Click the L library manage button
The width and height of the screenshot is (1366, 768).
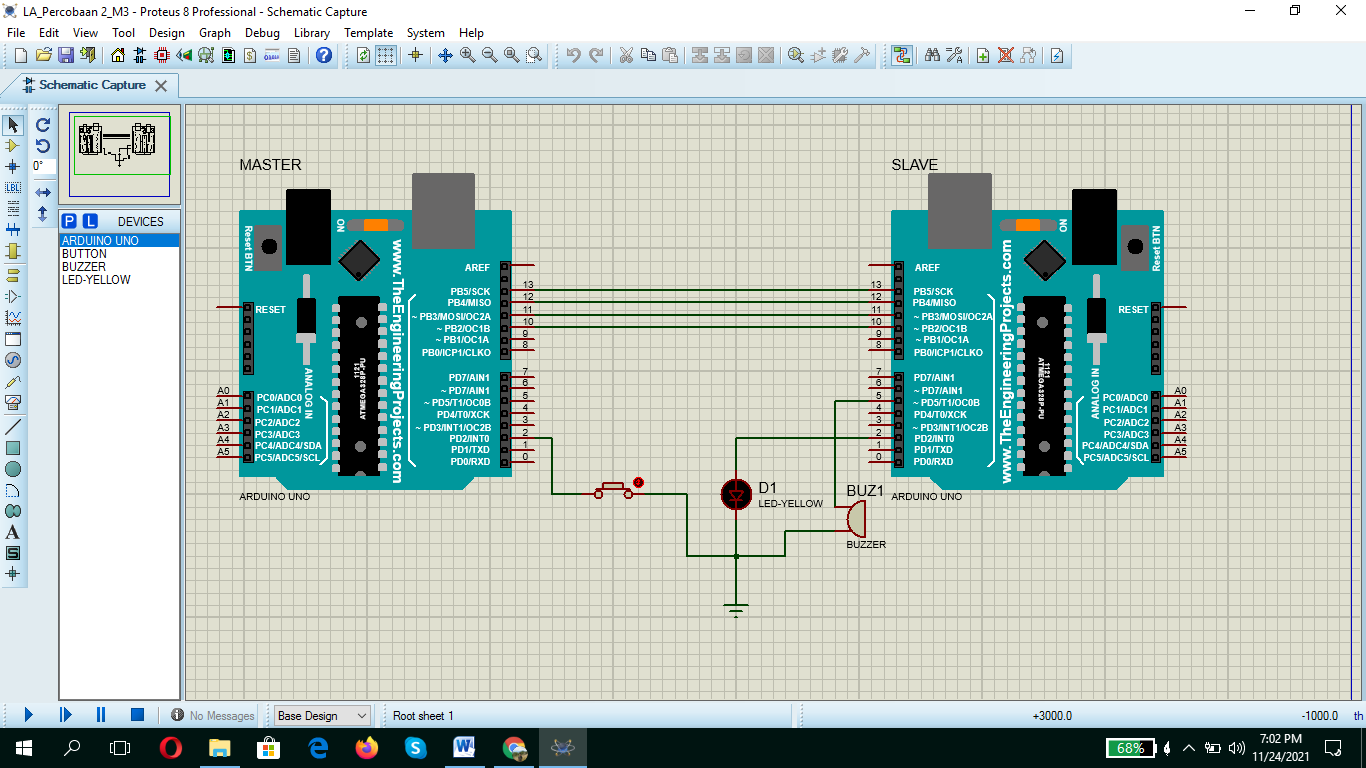(90, 221)
